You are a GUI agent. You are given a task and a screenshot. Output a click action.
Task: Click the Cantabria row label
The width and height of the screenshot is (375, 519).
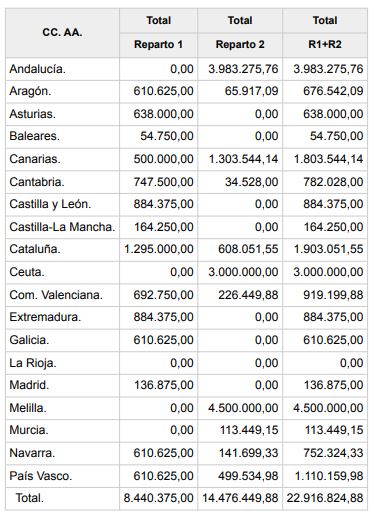click(x=37, y=182)
